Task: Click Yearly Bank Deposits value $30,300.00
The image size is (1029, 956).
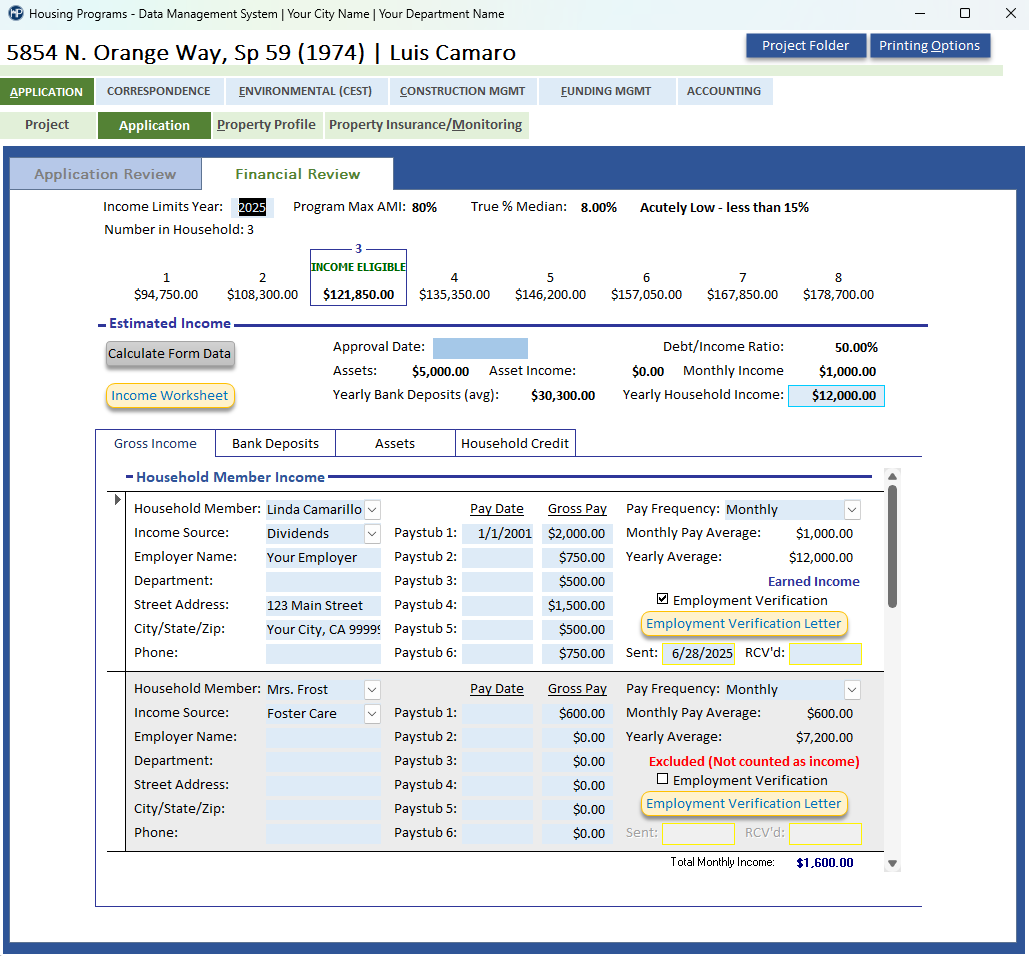Action: tap(563, 396)
